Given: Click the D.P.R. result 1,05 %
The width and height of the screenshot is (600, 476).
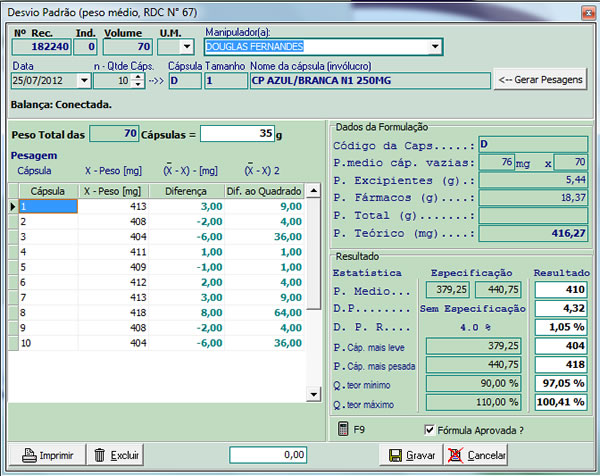Looking at the screenshot, I should [x=561, y=327].
